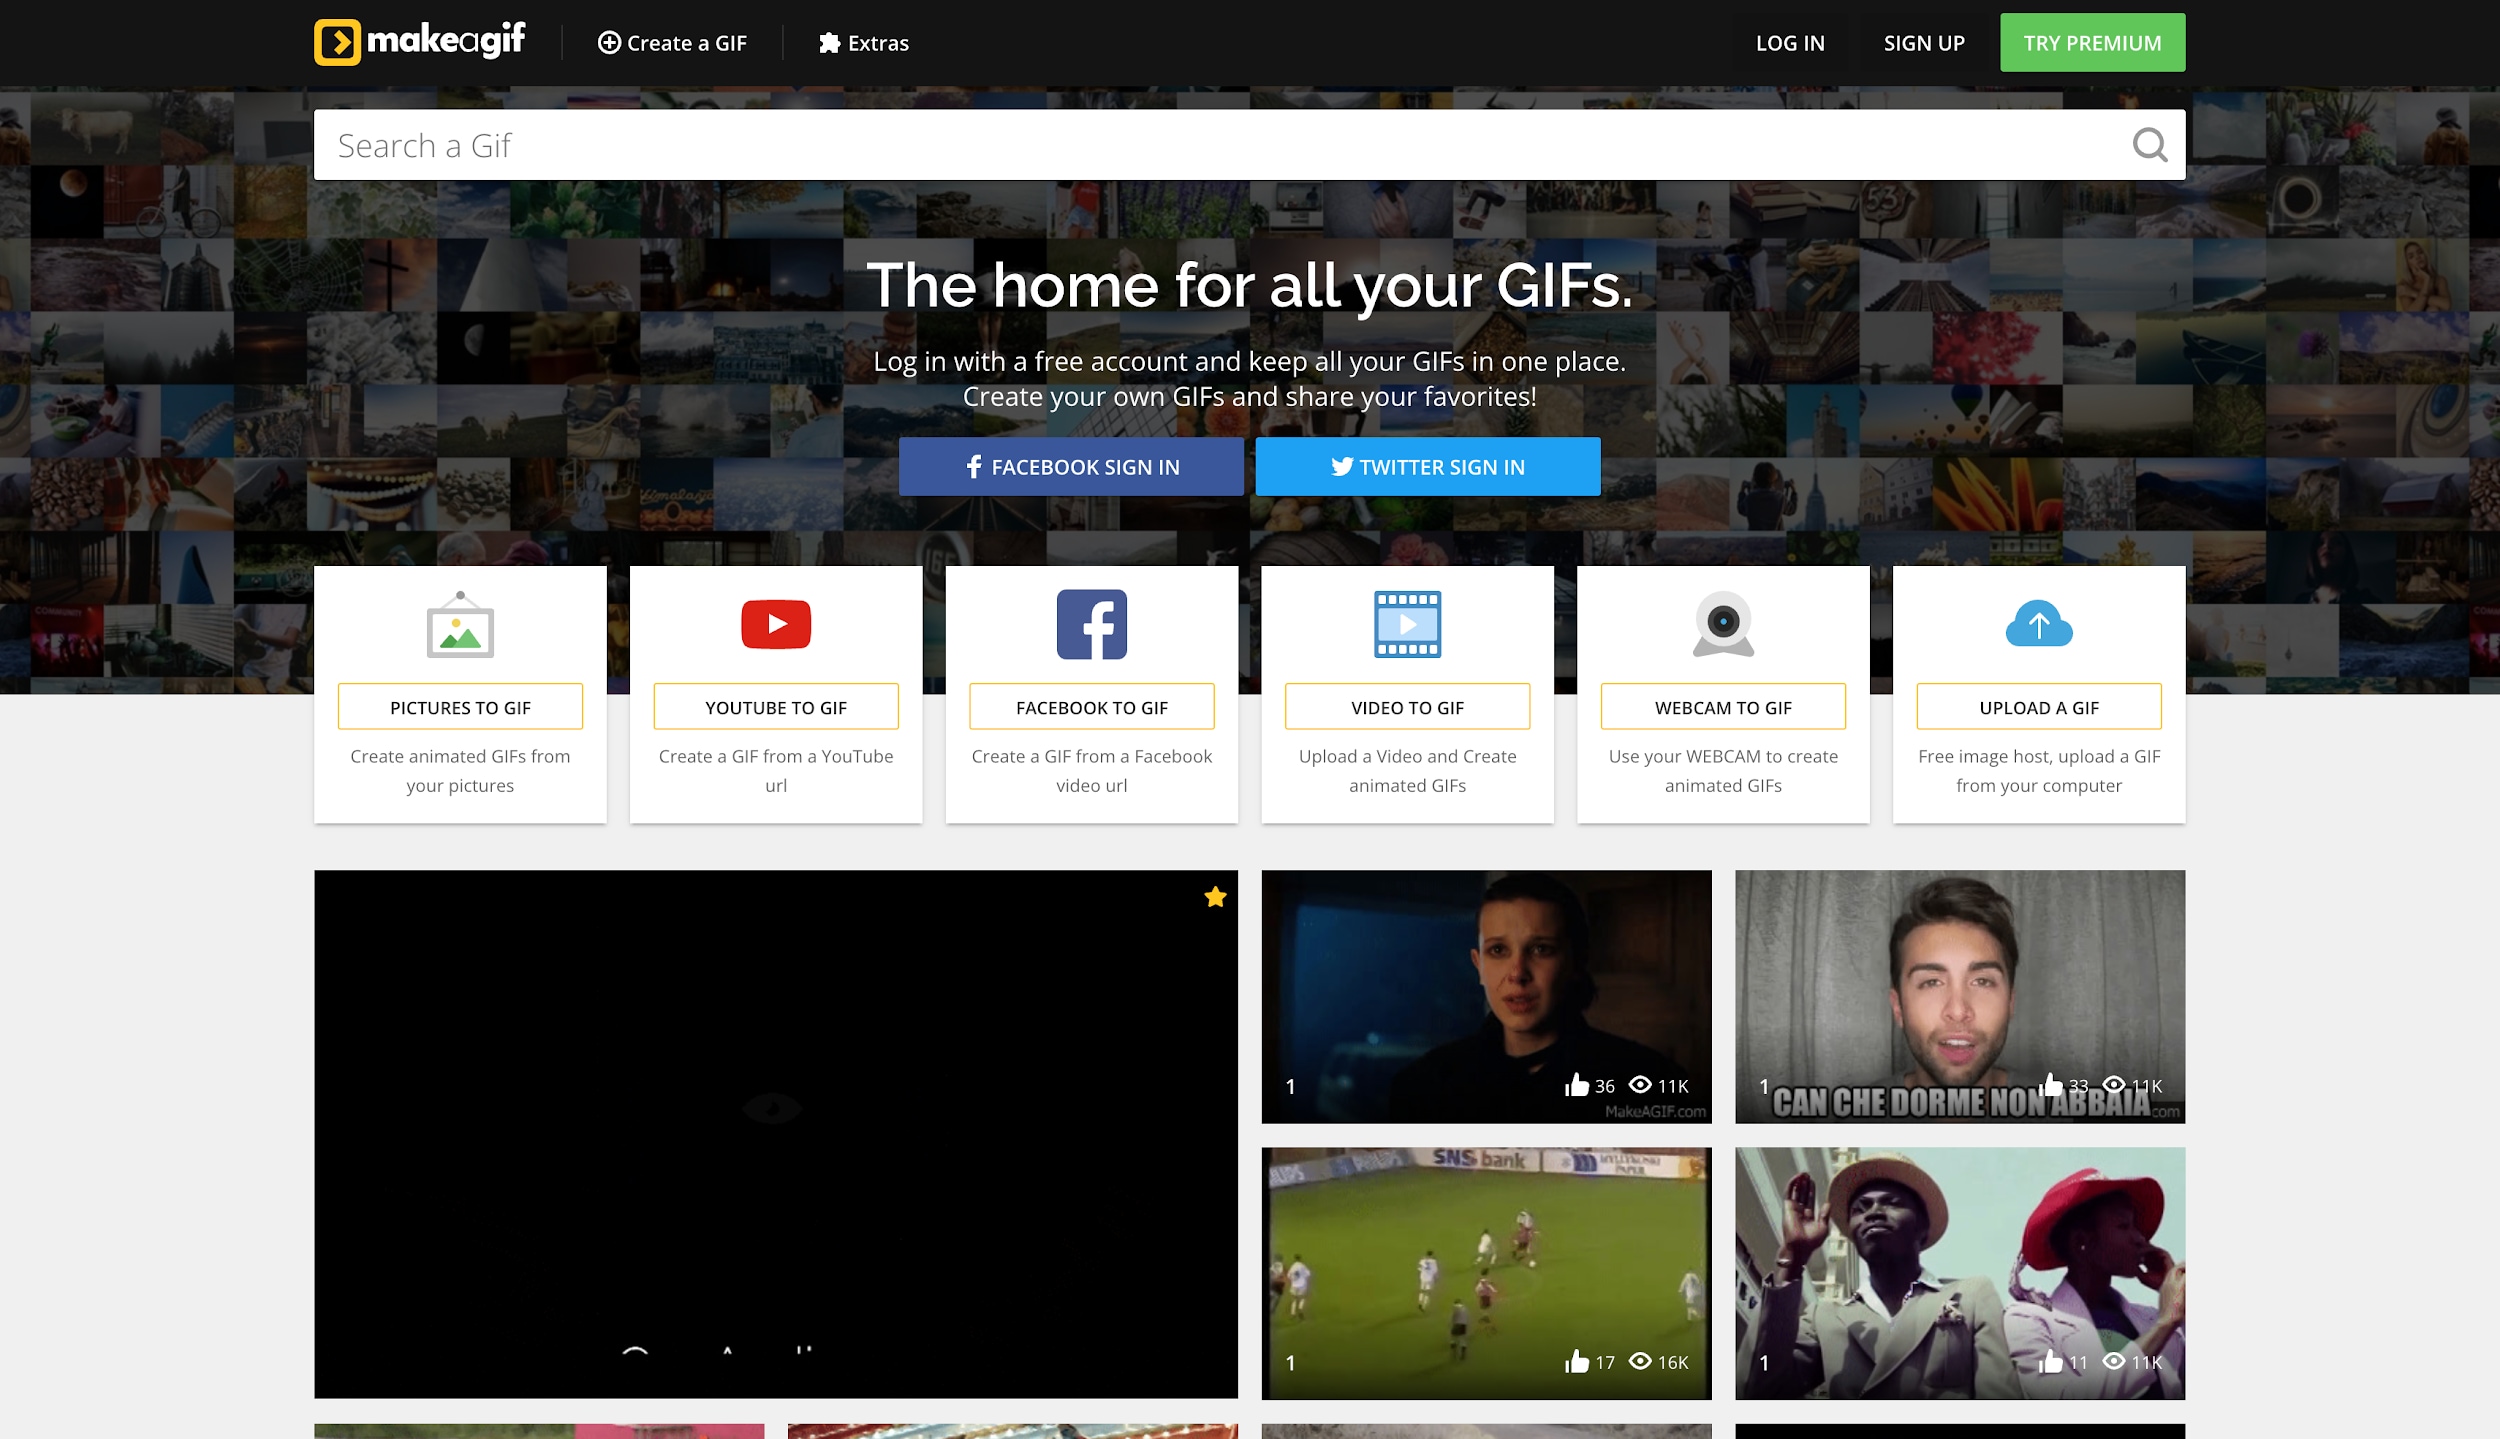This screenshot has height=1439, width=2500.
Task: Click the search magnifier icon
Action: [x=2148, y=145]
